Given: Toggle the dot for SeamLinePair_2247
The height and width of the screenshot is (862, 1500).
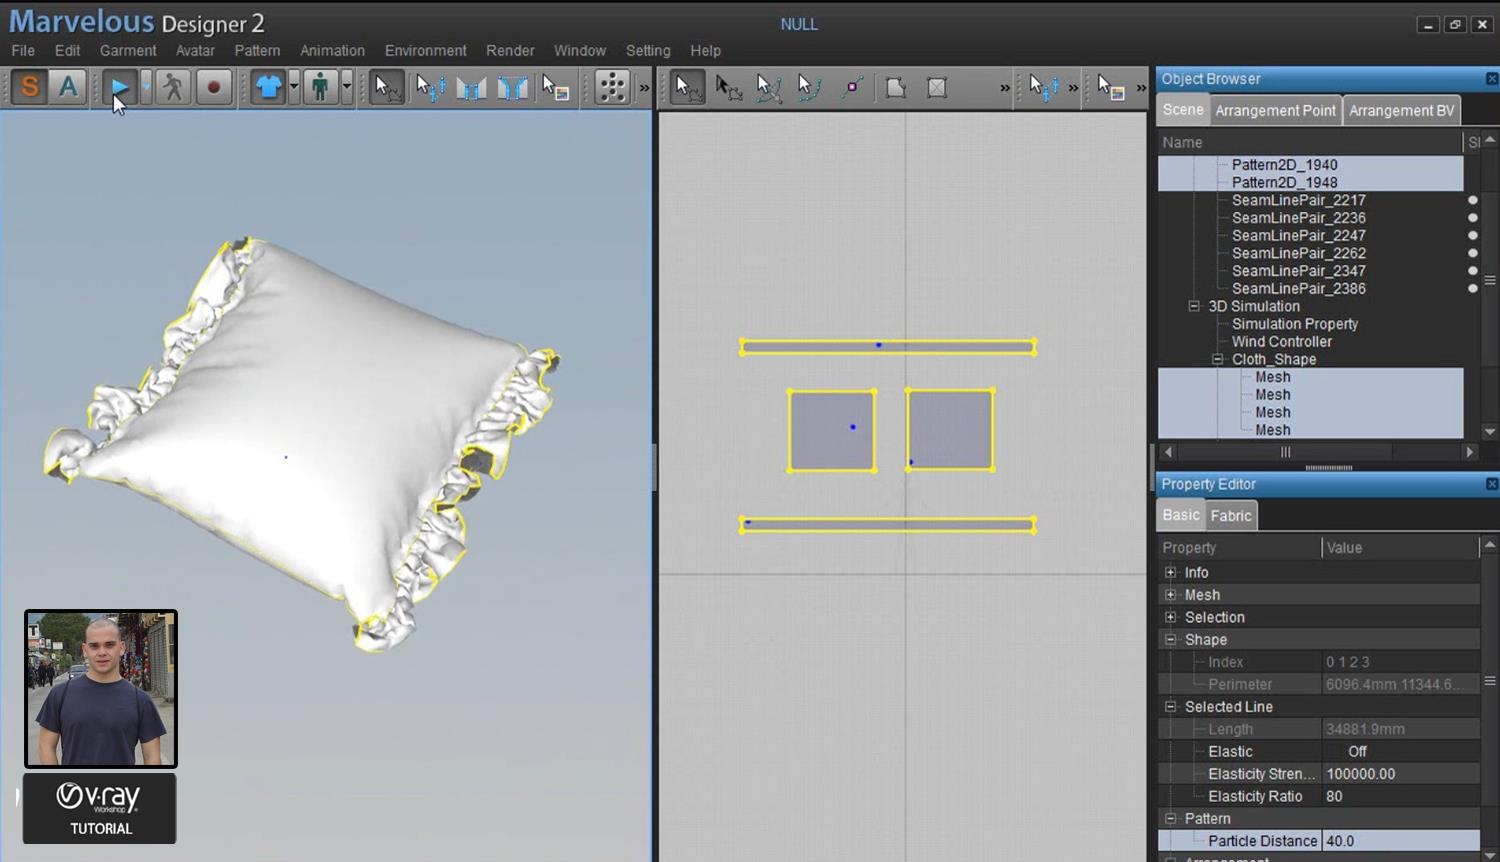Looking at the screenshot, I should click(x=1472, y=236).
